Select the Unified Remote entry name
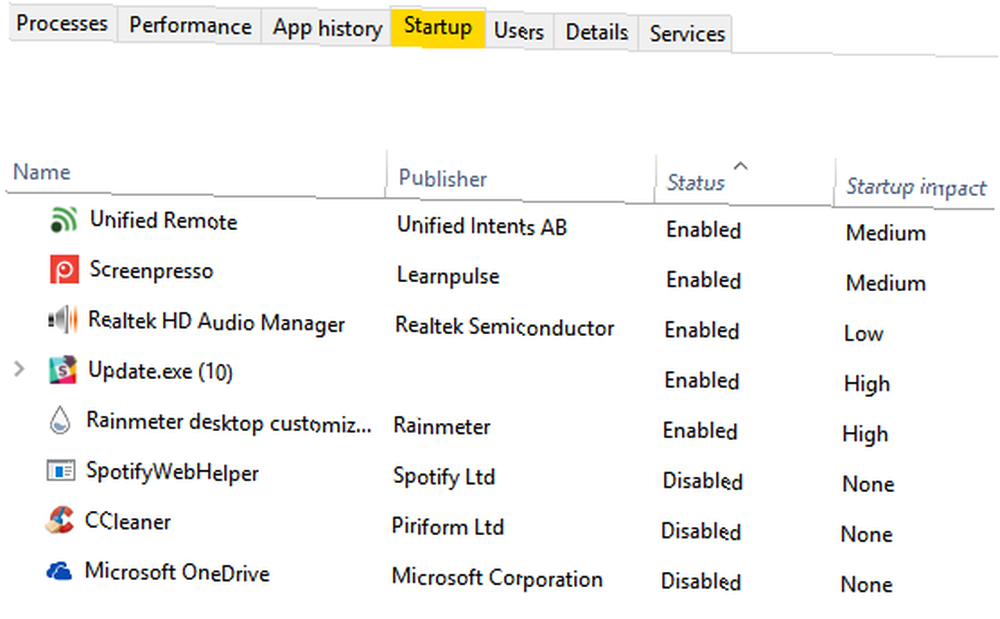Screen dimensions: 1000x619 click(163, 221)
